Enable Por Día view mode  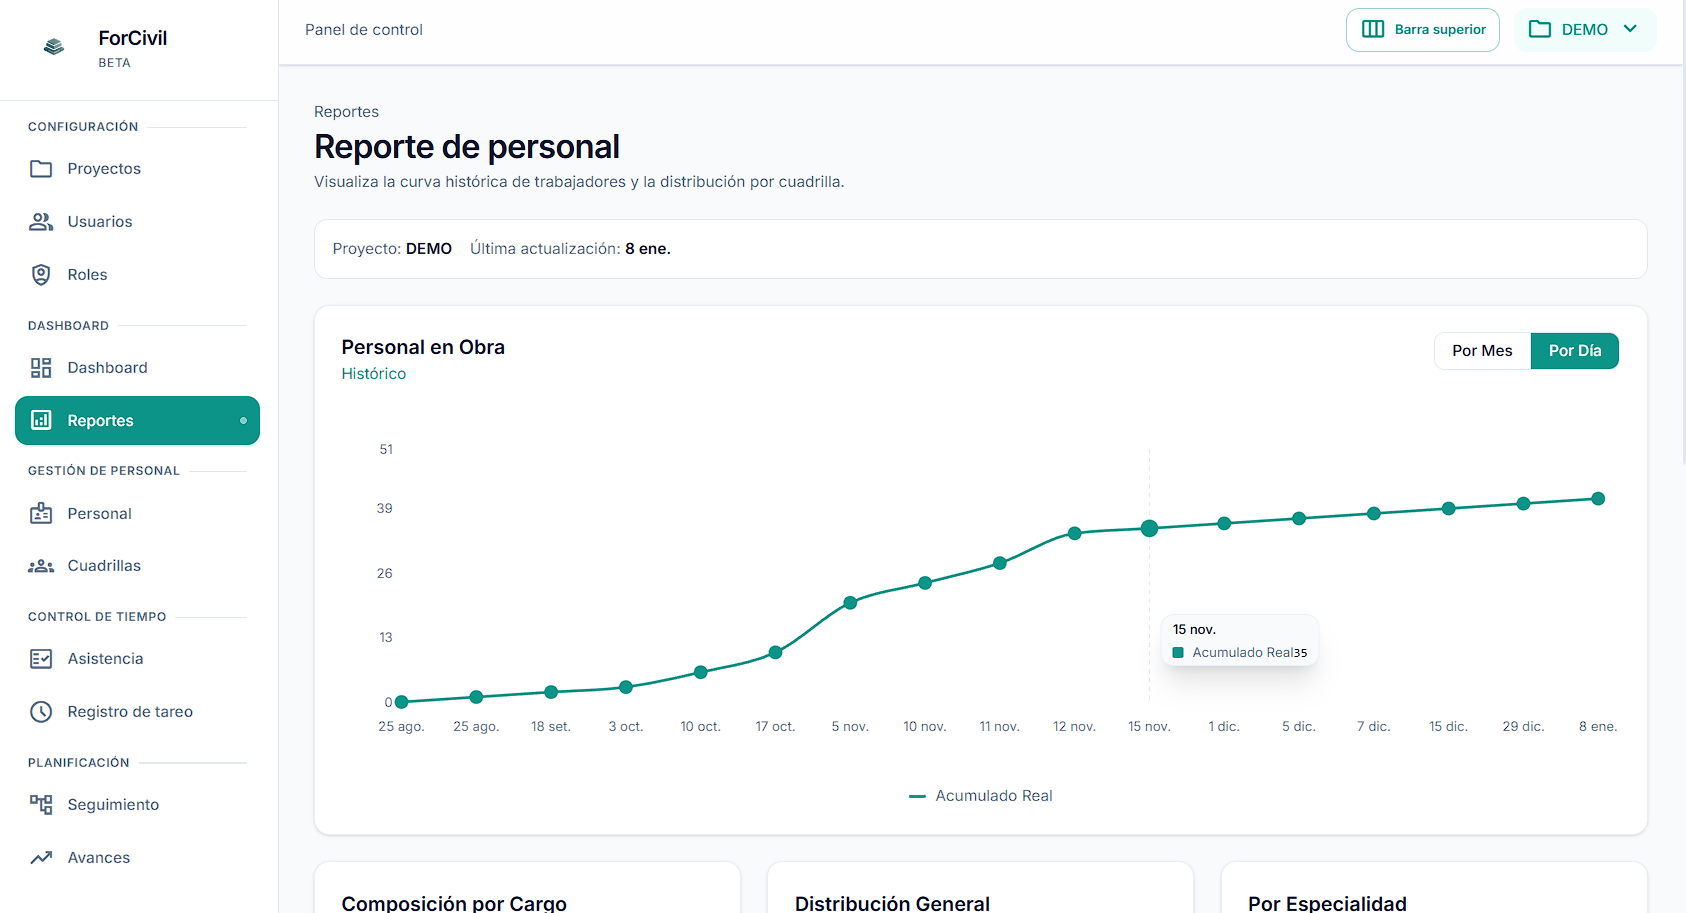[x=1574, y=350]
